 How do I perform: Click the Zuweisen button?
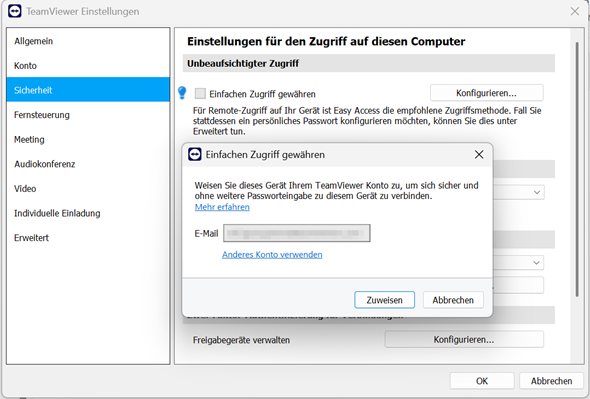[x=385, y=300]
